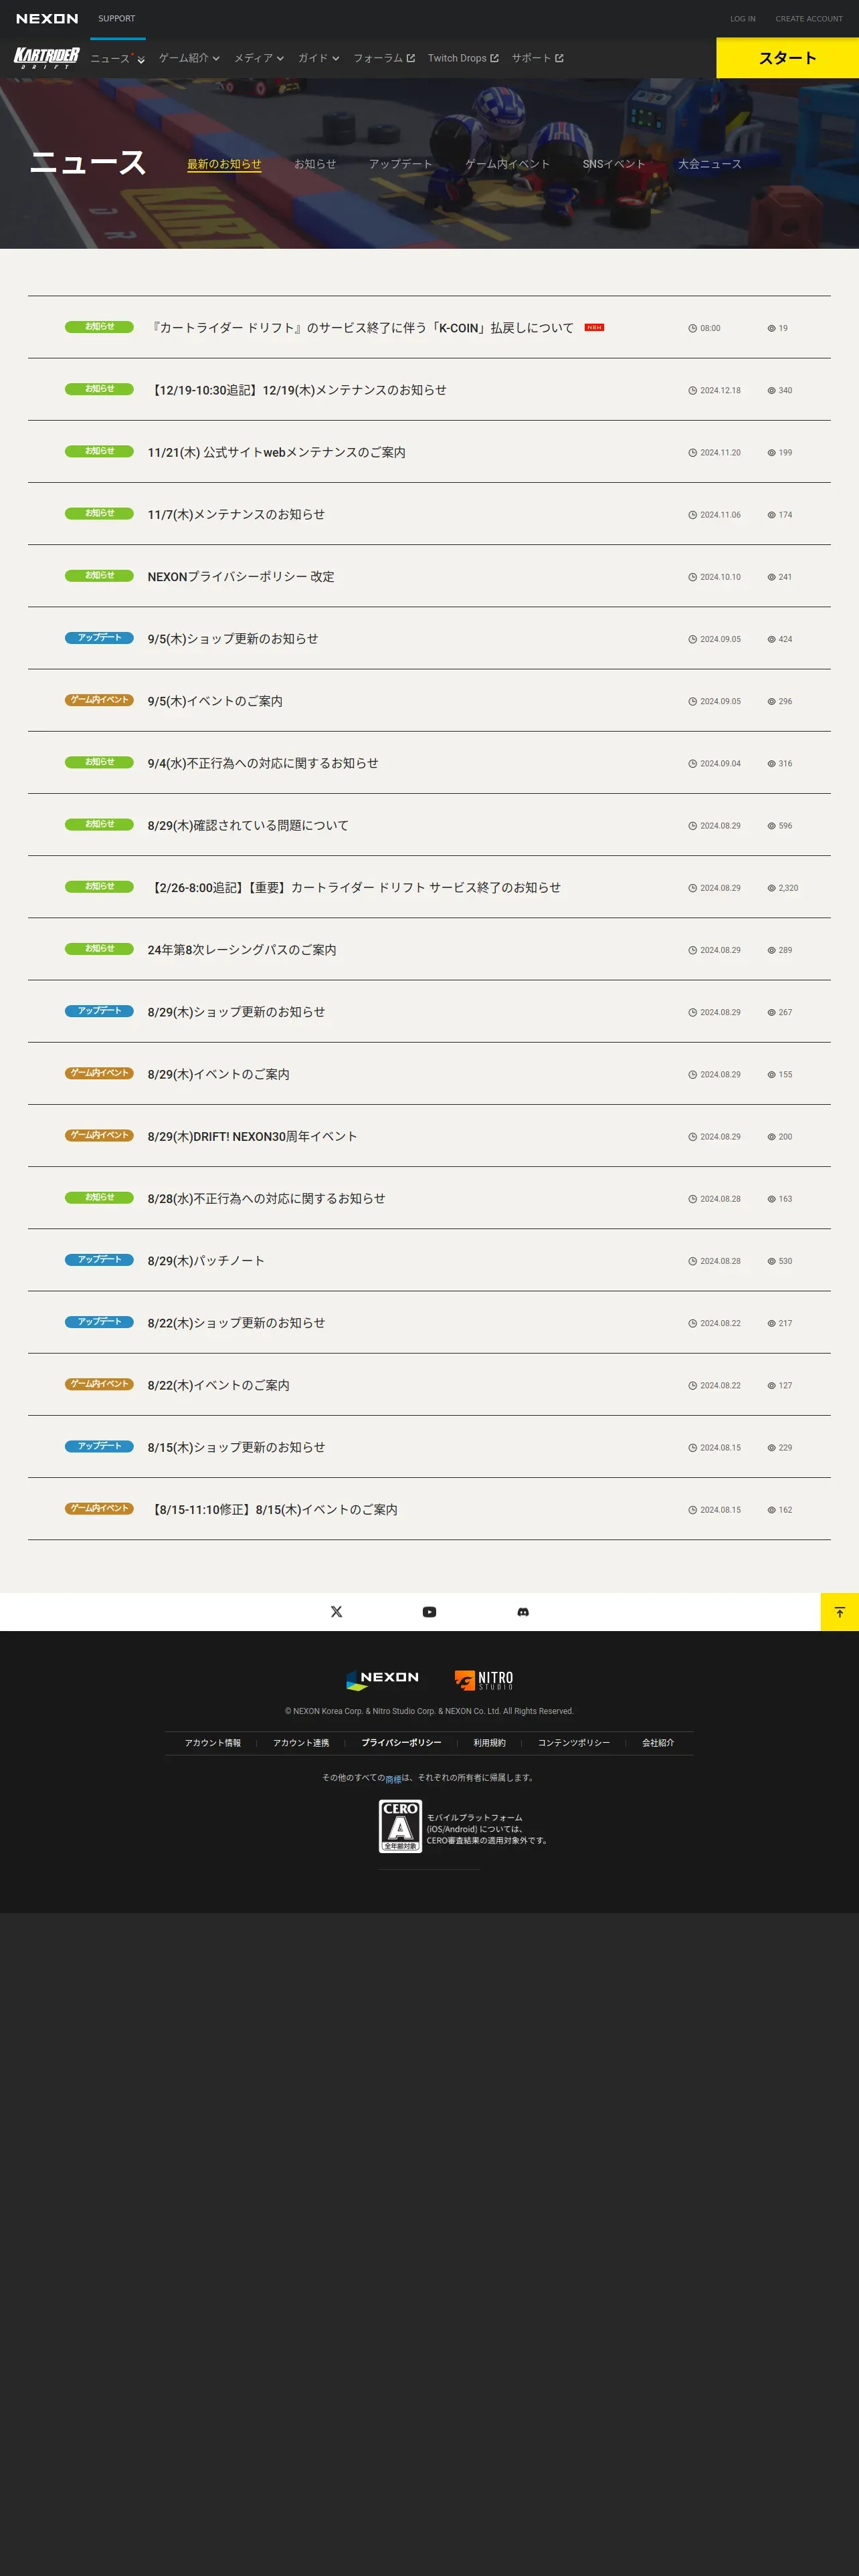Select the 最新のお知らせ tab

pyautogui.click(x=224, y=164)
